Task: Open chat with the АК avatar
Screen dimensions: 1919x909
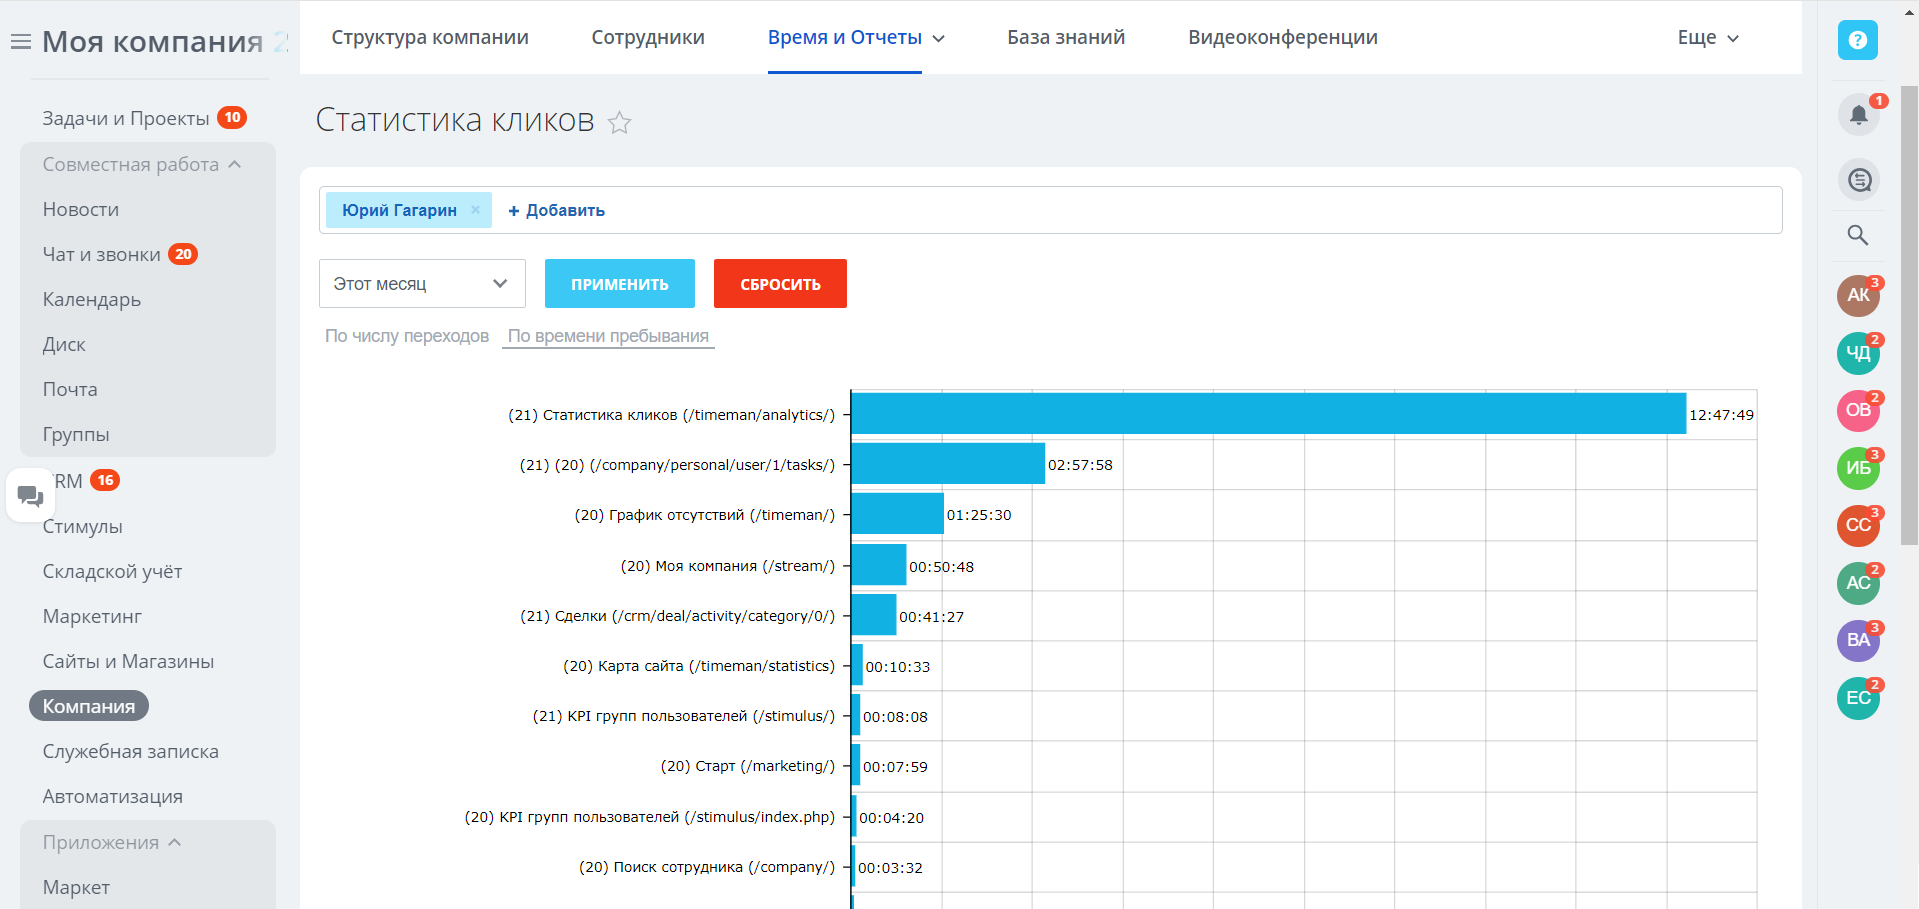Action: (x=1858, y=295)
